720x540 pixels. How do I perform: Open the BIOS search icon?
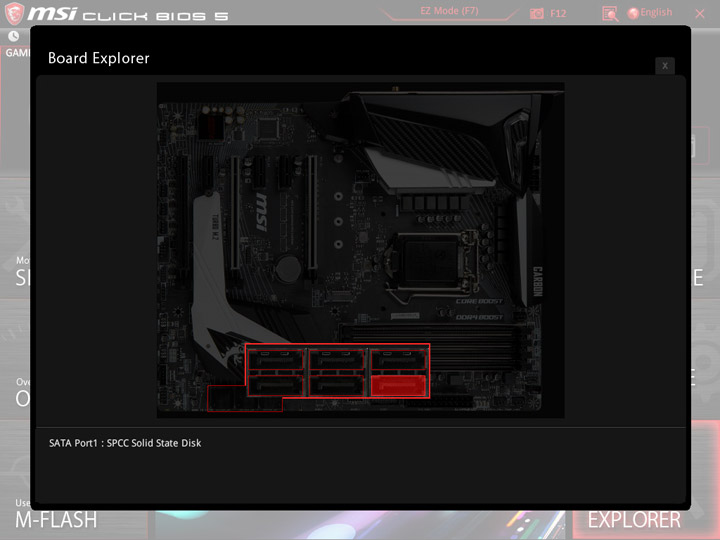[610, 14]
